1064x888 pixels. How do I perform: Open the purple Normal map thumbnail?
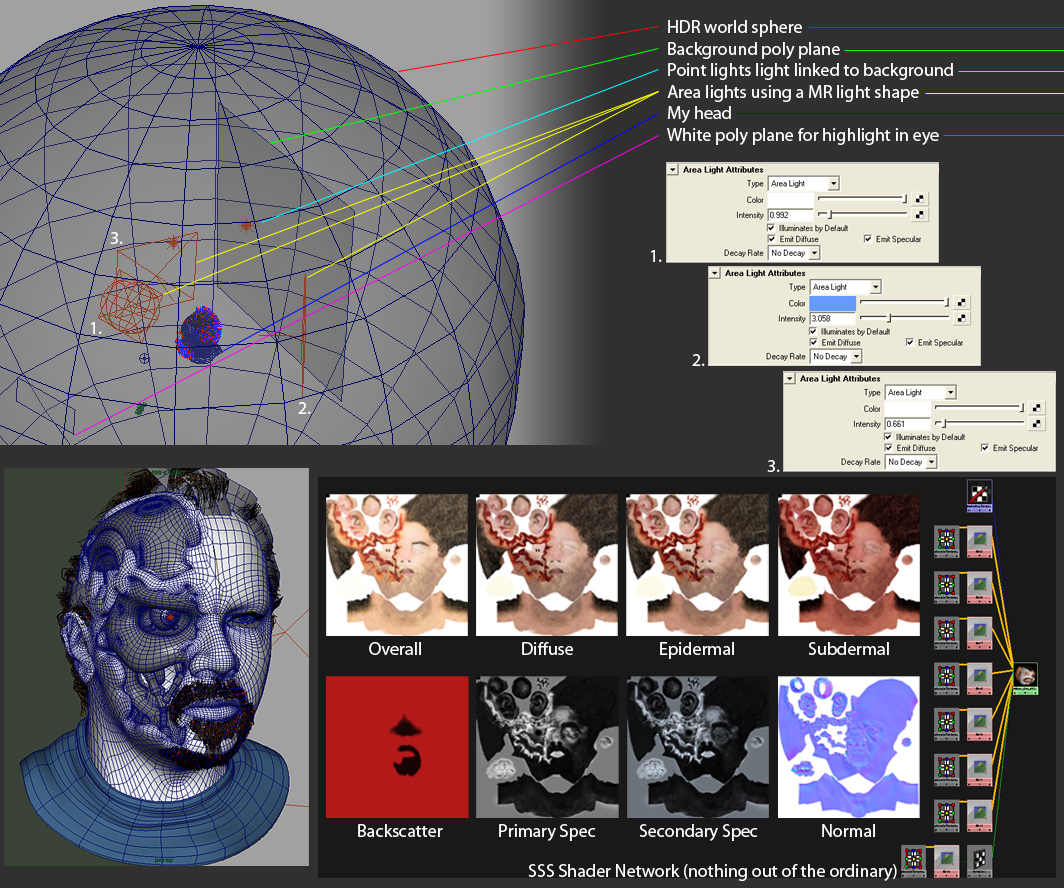coord(849,747)
